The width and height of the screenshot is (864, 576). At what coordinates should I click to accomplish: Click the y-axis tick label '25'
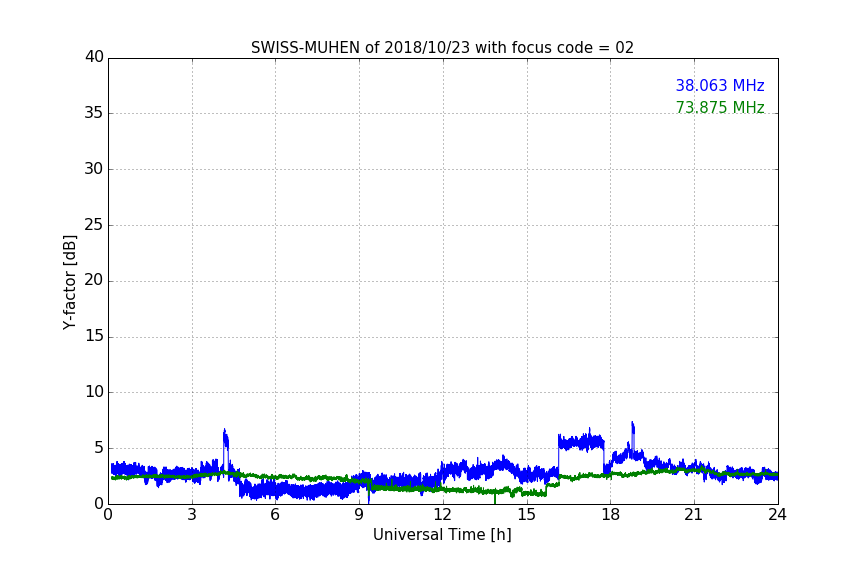click(x=94, y=225)
